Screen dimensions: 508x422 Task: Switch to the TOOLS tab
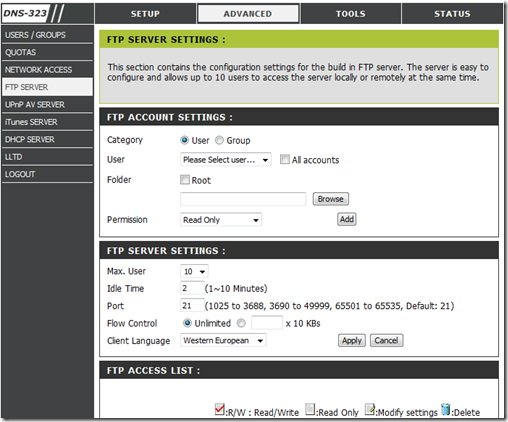[x=351, y=14]
